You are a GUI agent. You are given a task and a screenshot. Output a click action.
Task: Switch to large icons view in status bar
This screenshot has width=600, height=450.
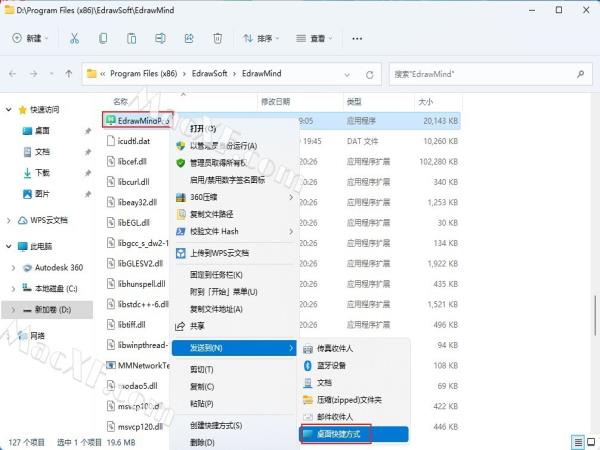(591, 442)
